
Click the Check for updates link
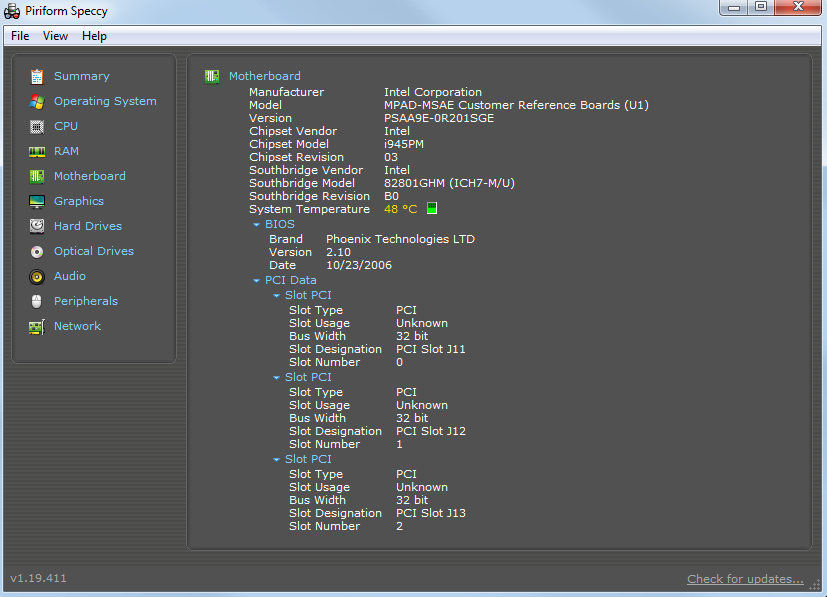(x=745, y=579)
